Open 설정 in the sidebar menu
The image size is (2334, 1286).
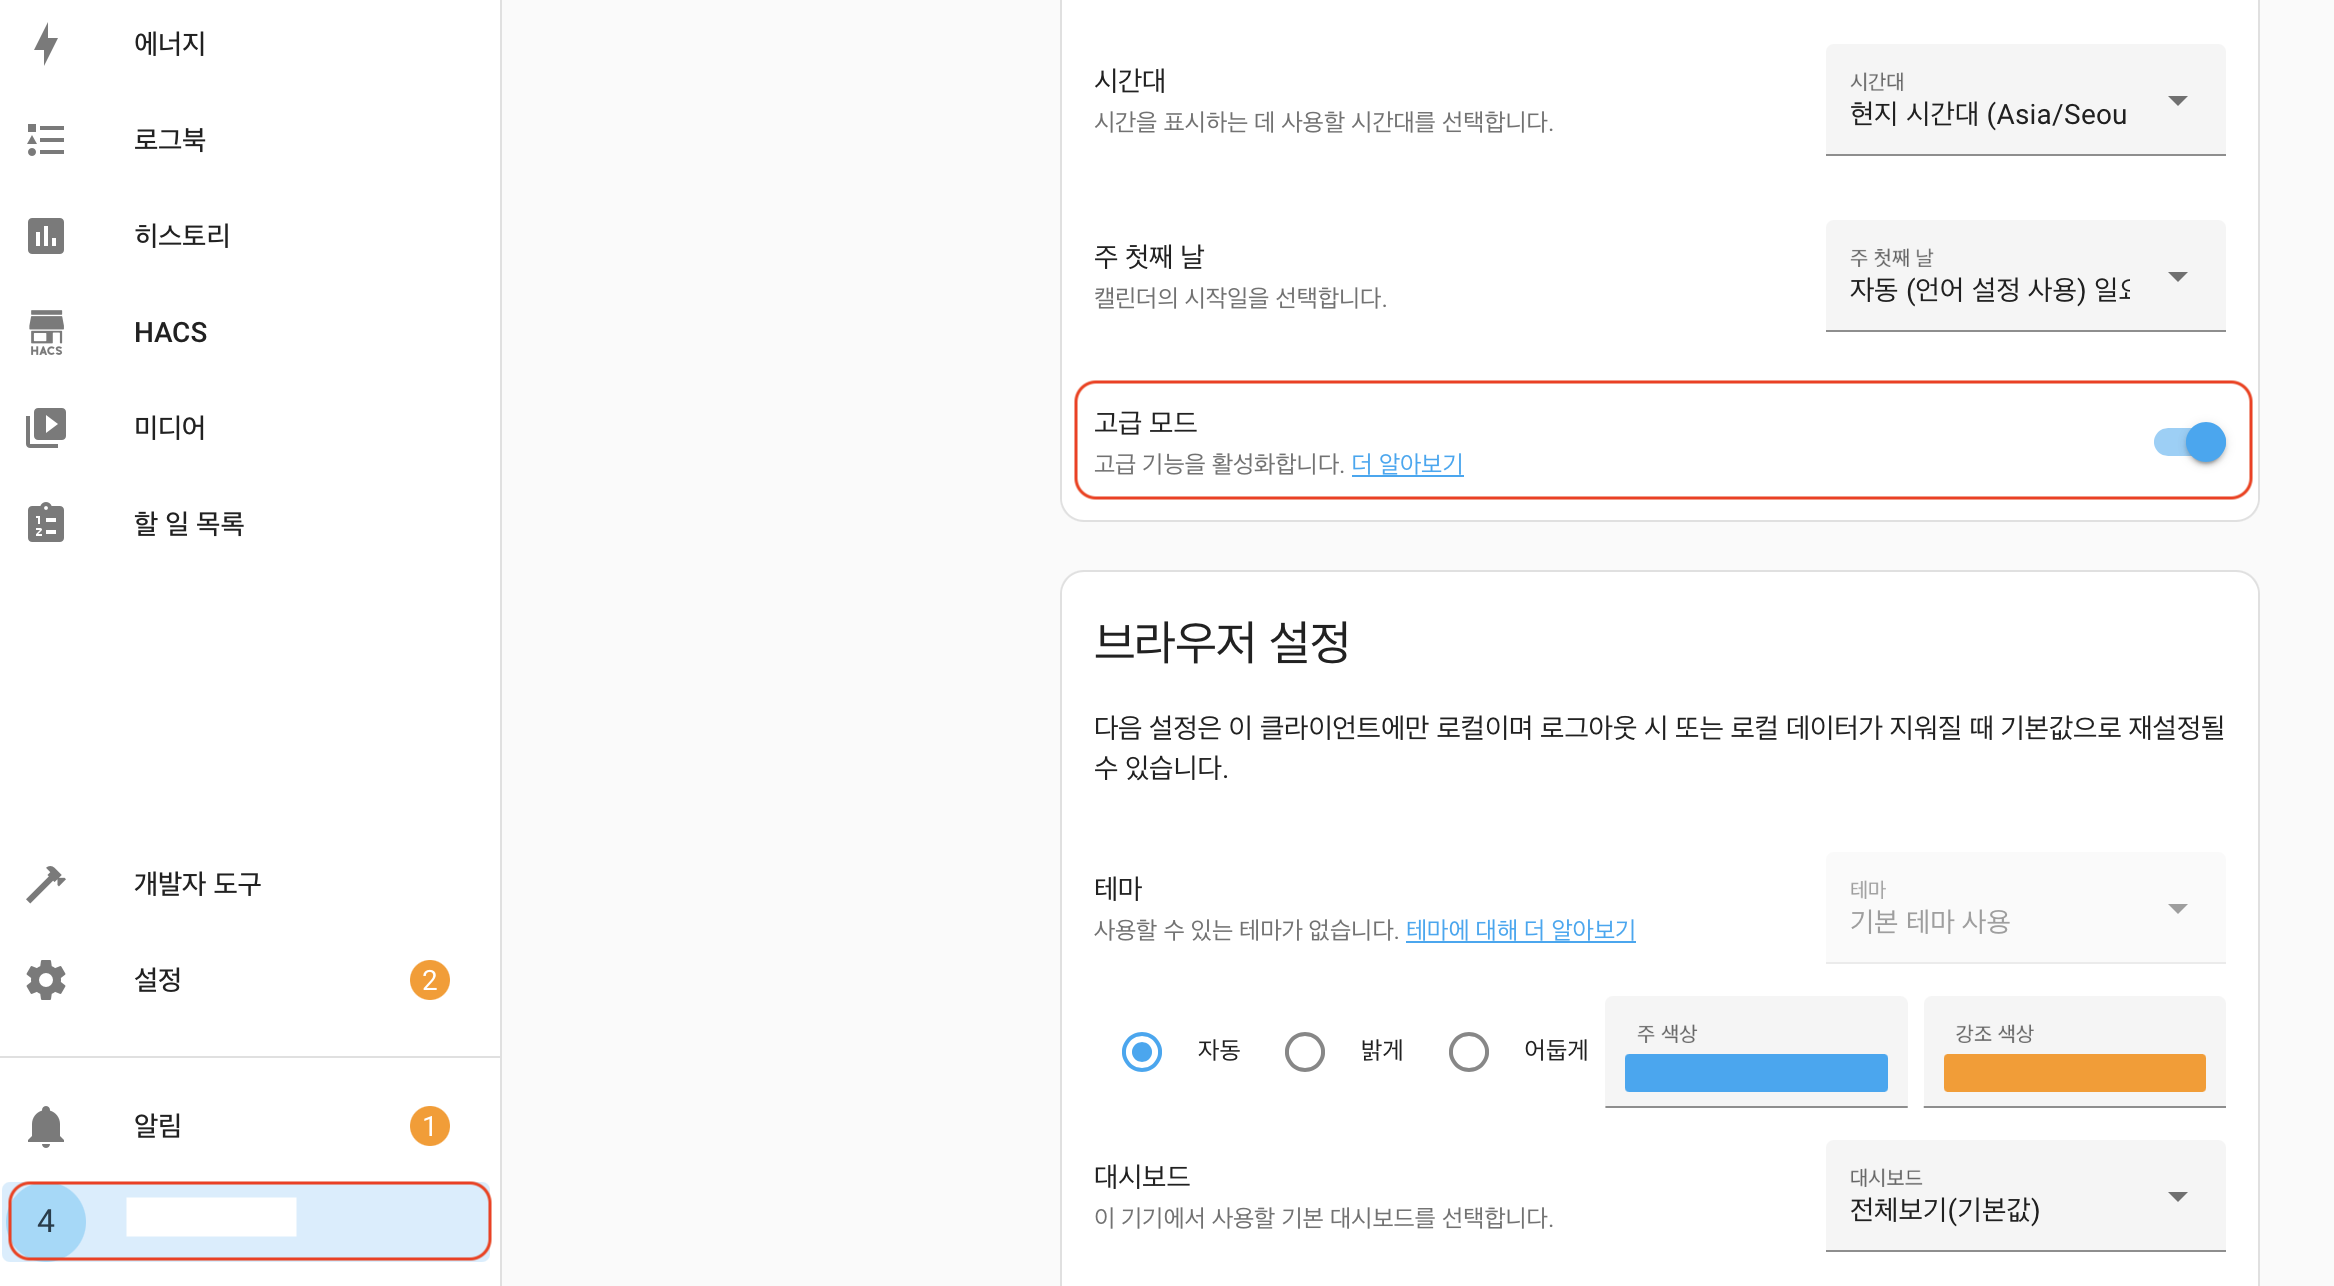158,980
